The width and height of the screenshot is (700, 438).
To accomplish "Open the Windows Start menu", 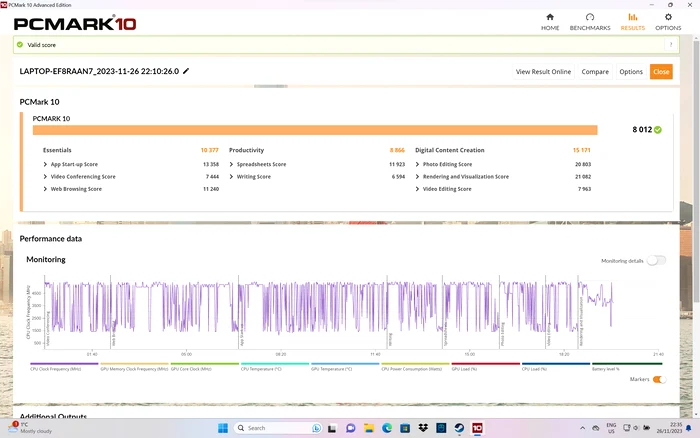I will tap(223, 428).
